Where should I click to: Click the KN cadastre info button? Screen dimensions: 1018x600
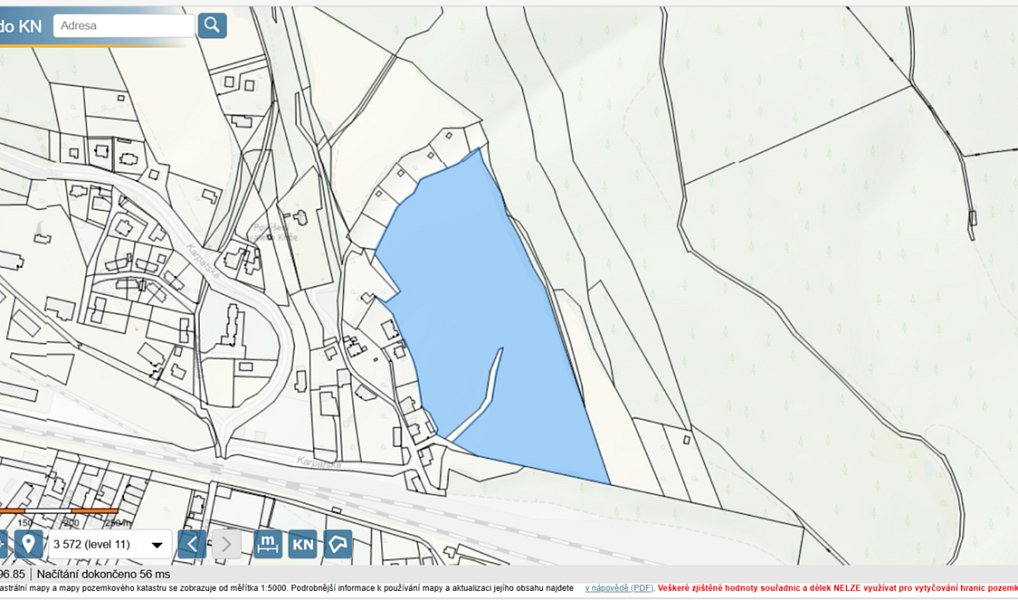point(303,544)
